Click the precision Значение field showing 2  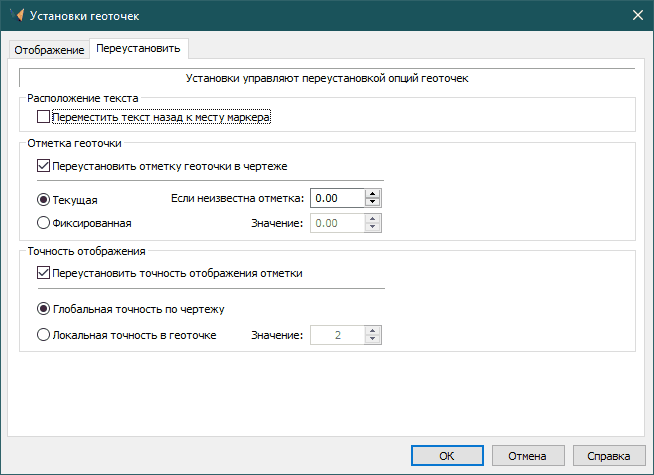click(337, 336)
